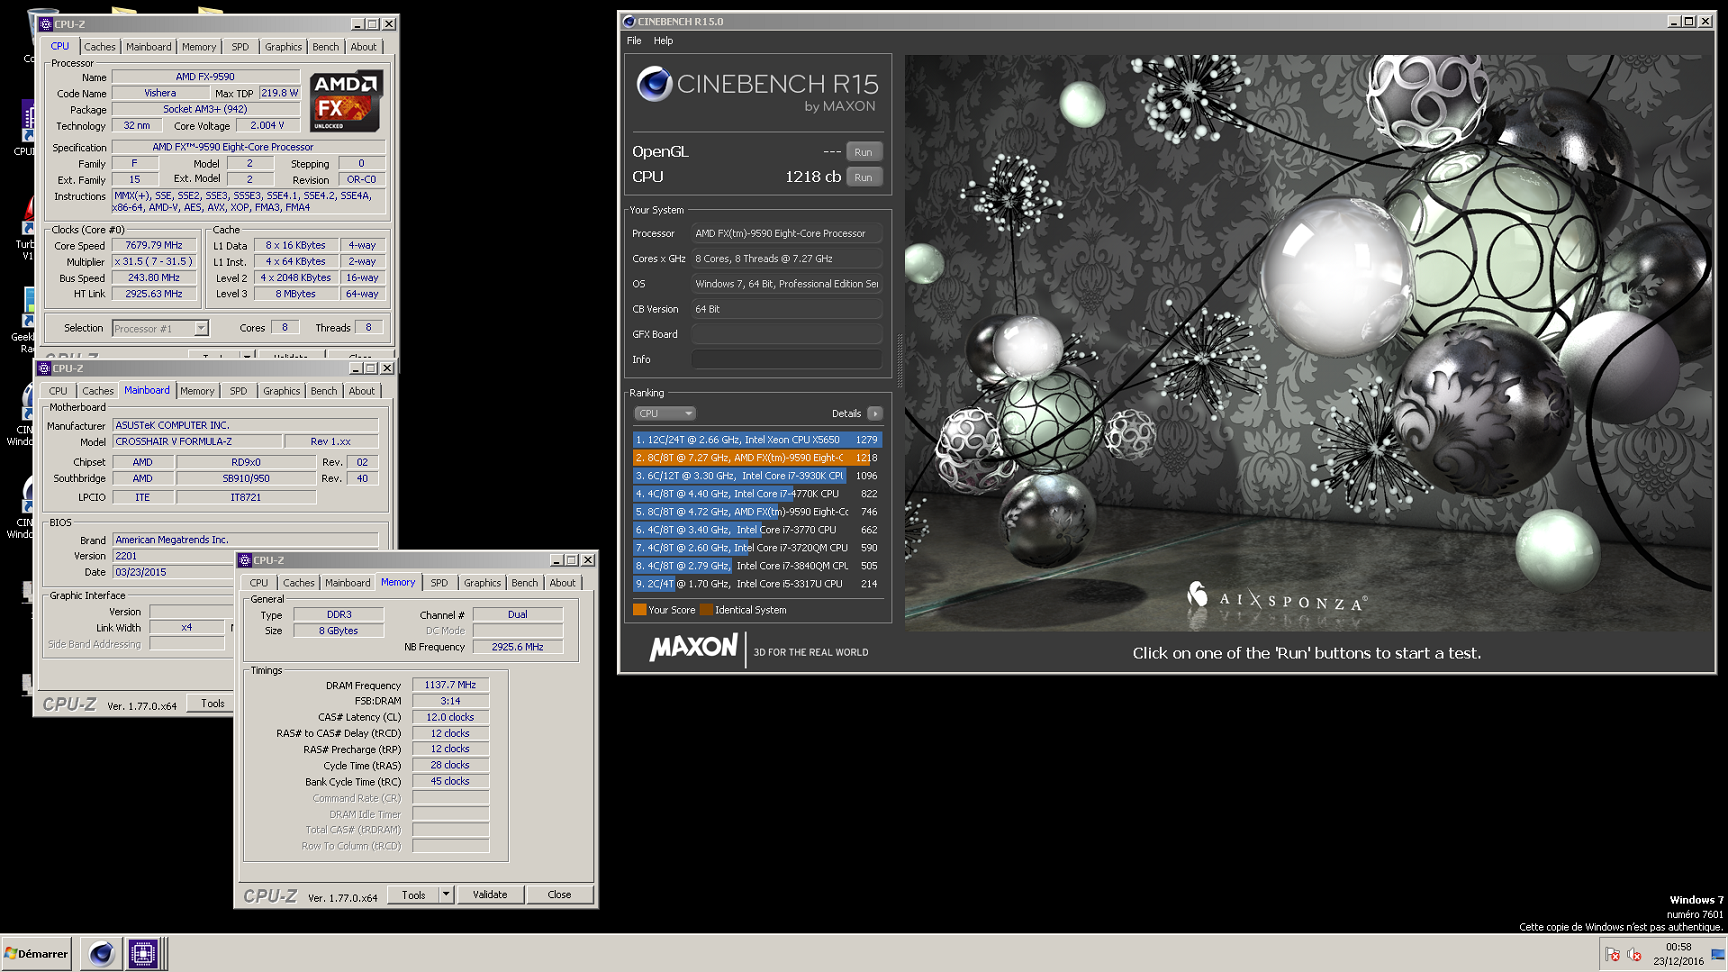
Task: Click the MAXON logo at bottom
Action: [x=693, y=648]
